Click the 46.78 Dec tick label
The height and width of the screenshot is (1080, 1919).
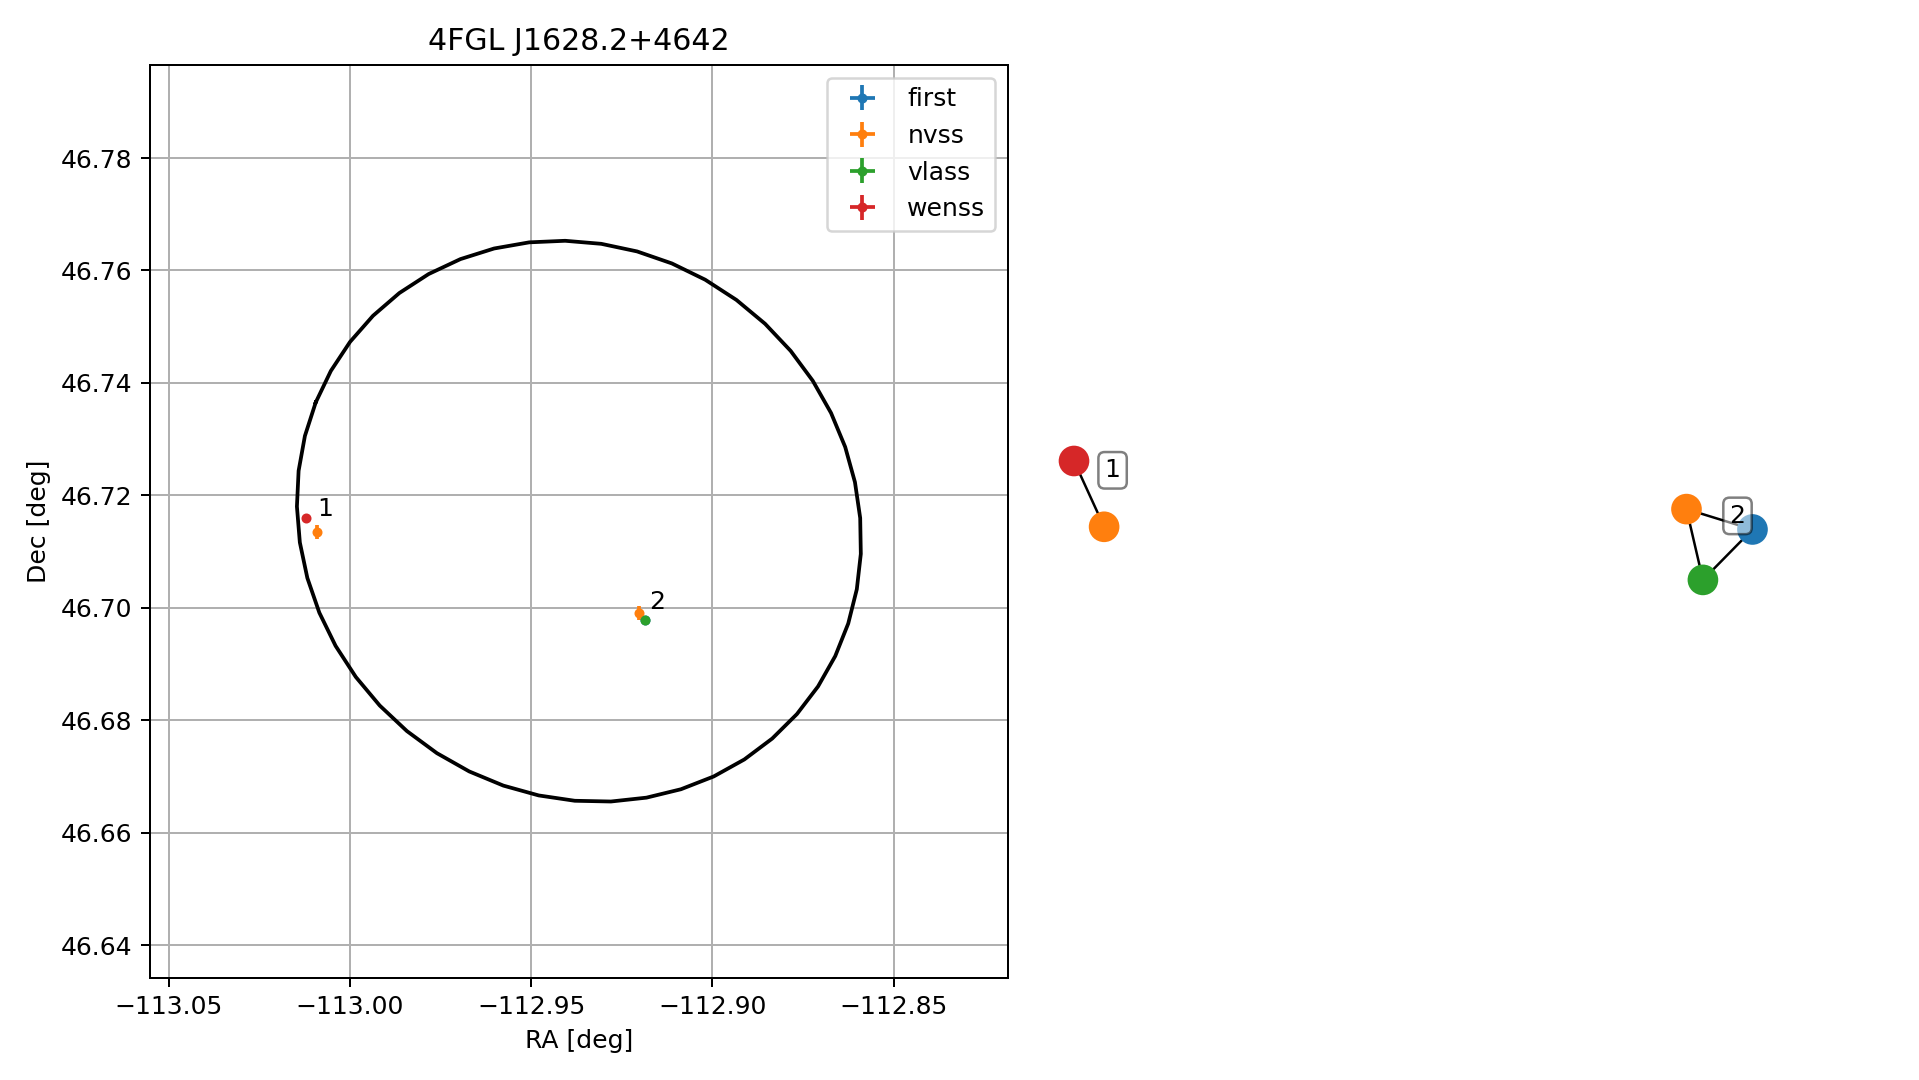[x=96, y=159]
